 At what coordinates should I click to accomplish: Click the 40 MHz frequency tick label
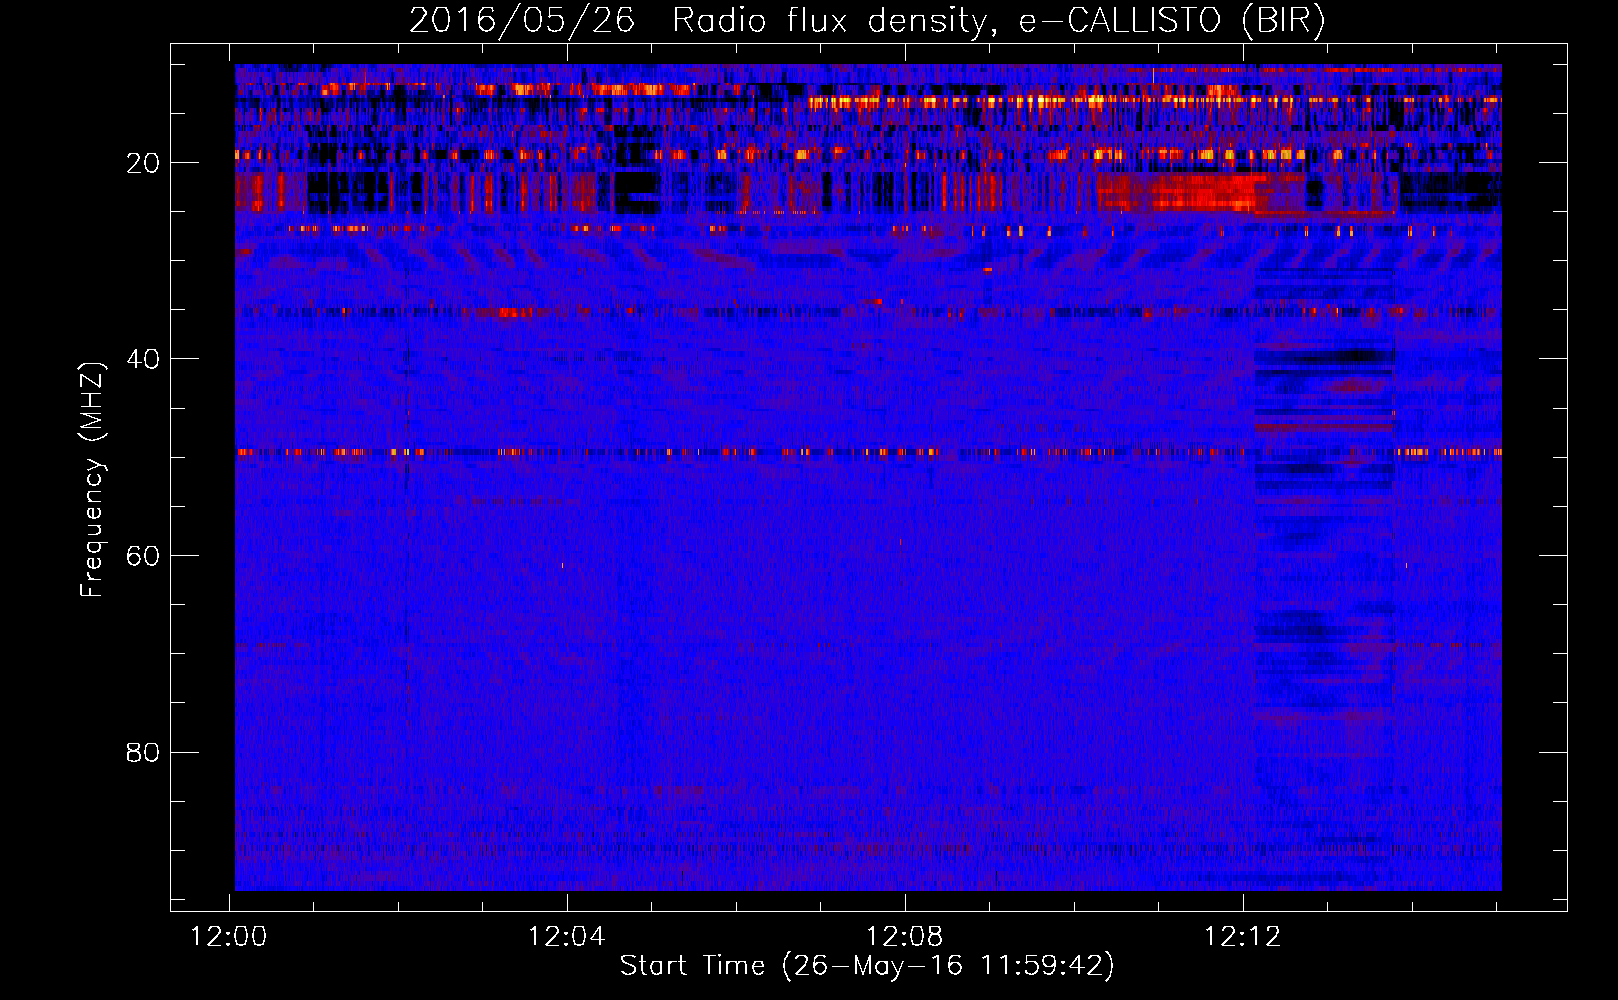tap(143, 359)
